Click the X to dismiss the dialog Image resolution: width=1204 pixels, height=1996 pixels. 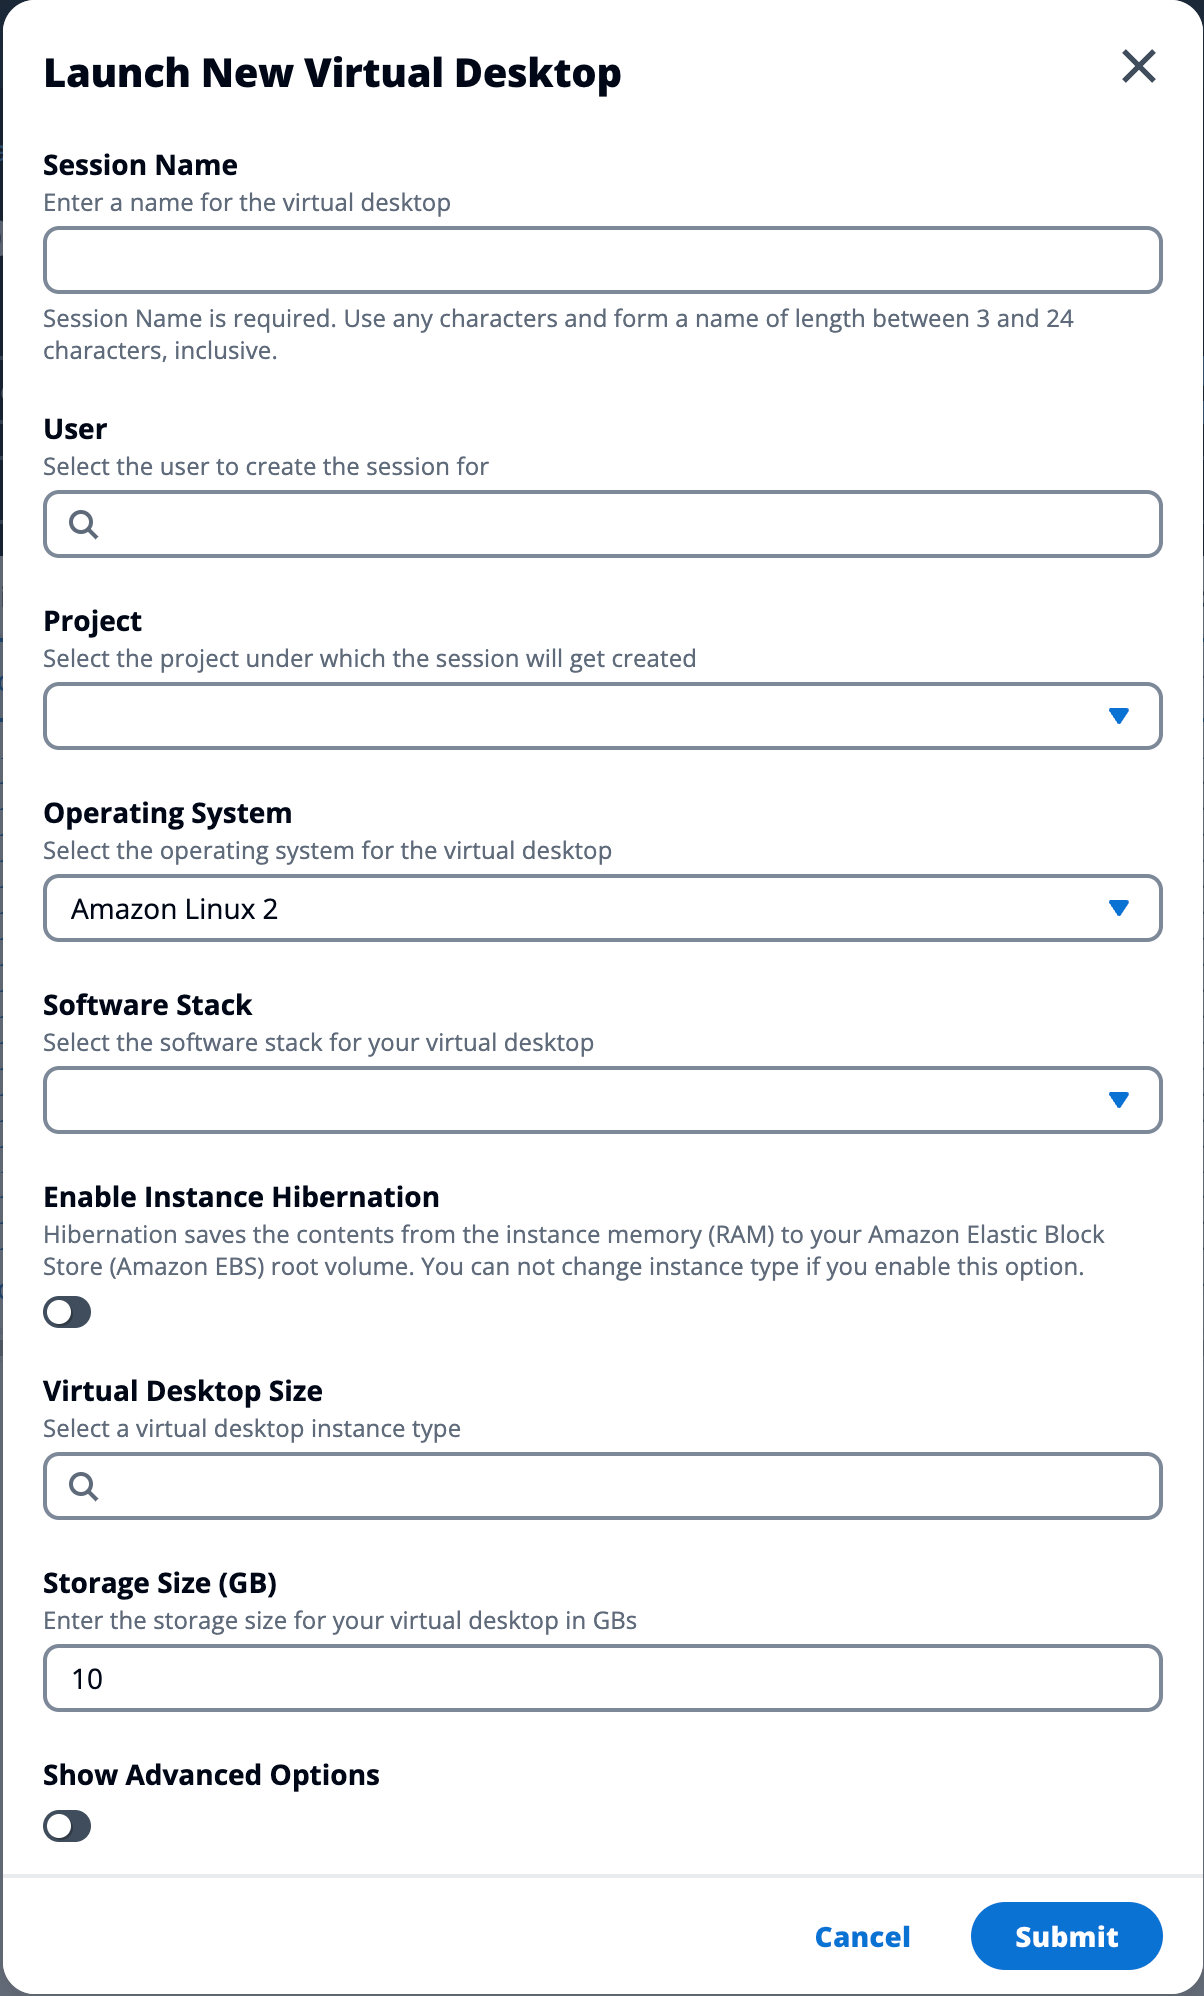(x=1138, y=67)
